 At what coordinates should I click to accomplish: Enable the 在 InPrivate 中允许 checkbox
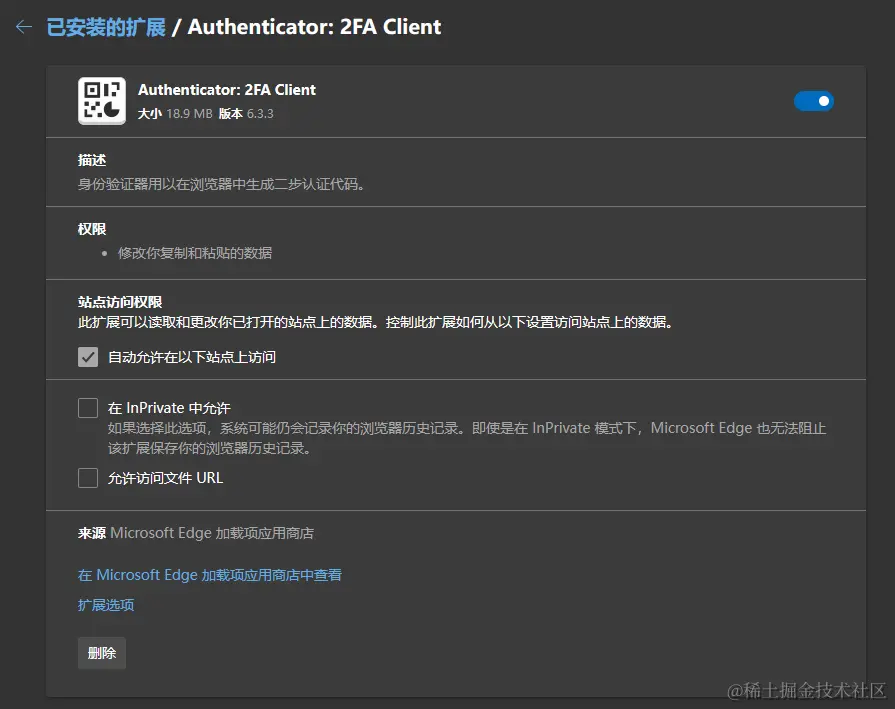88,408
